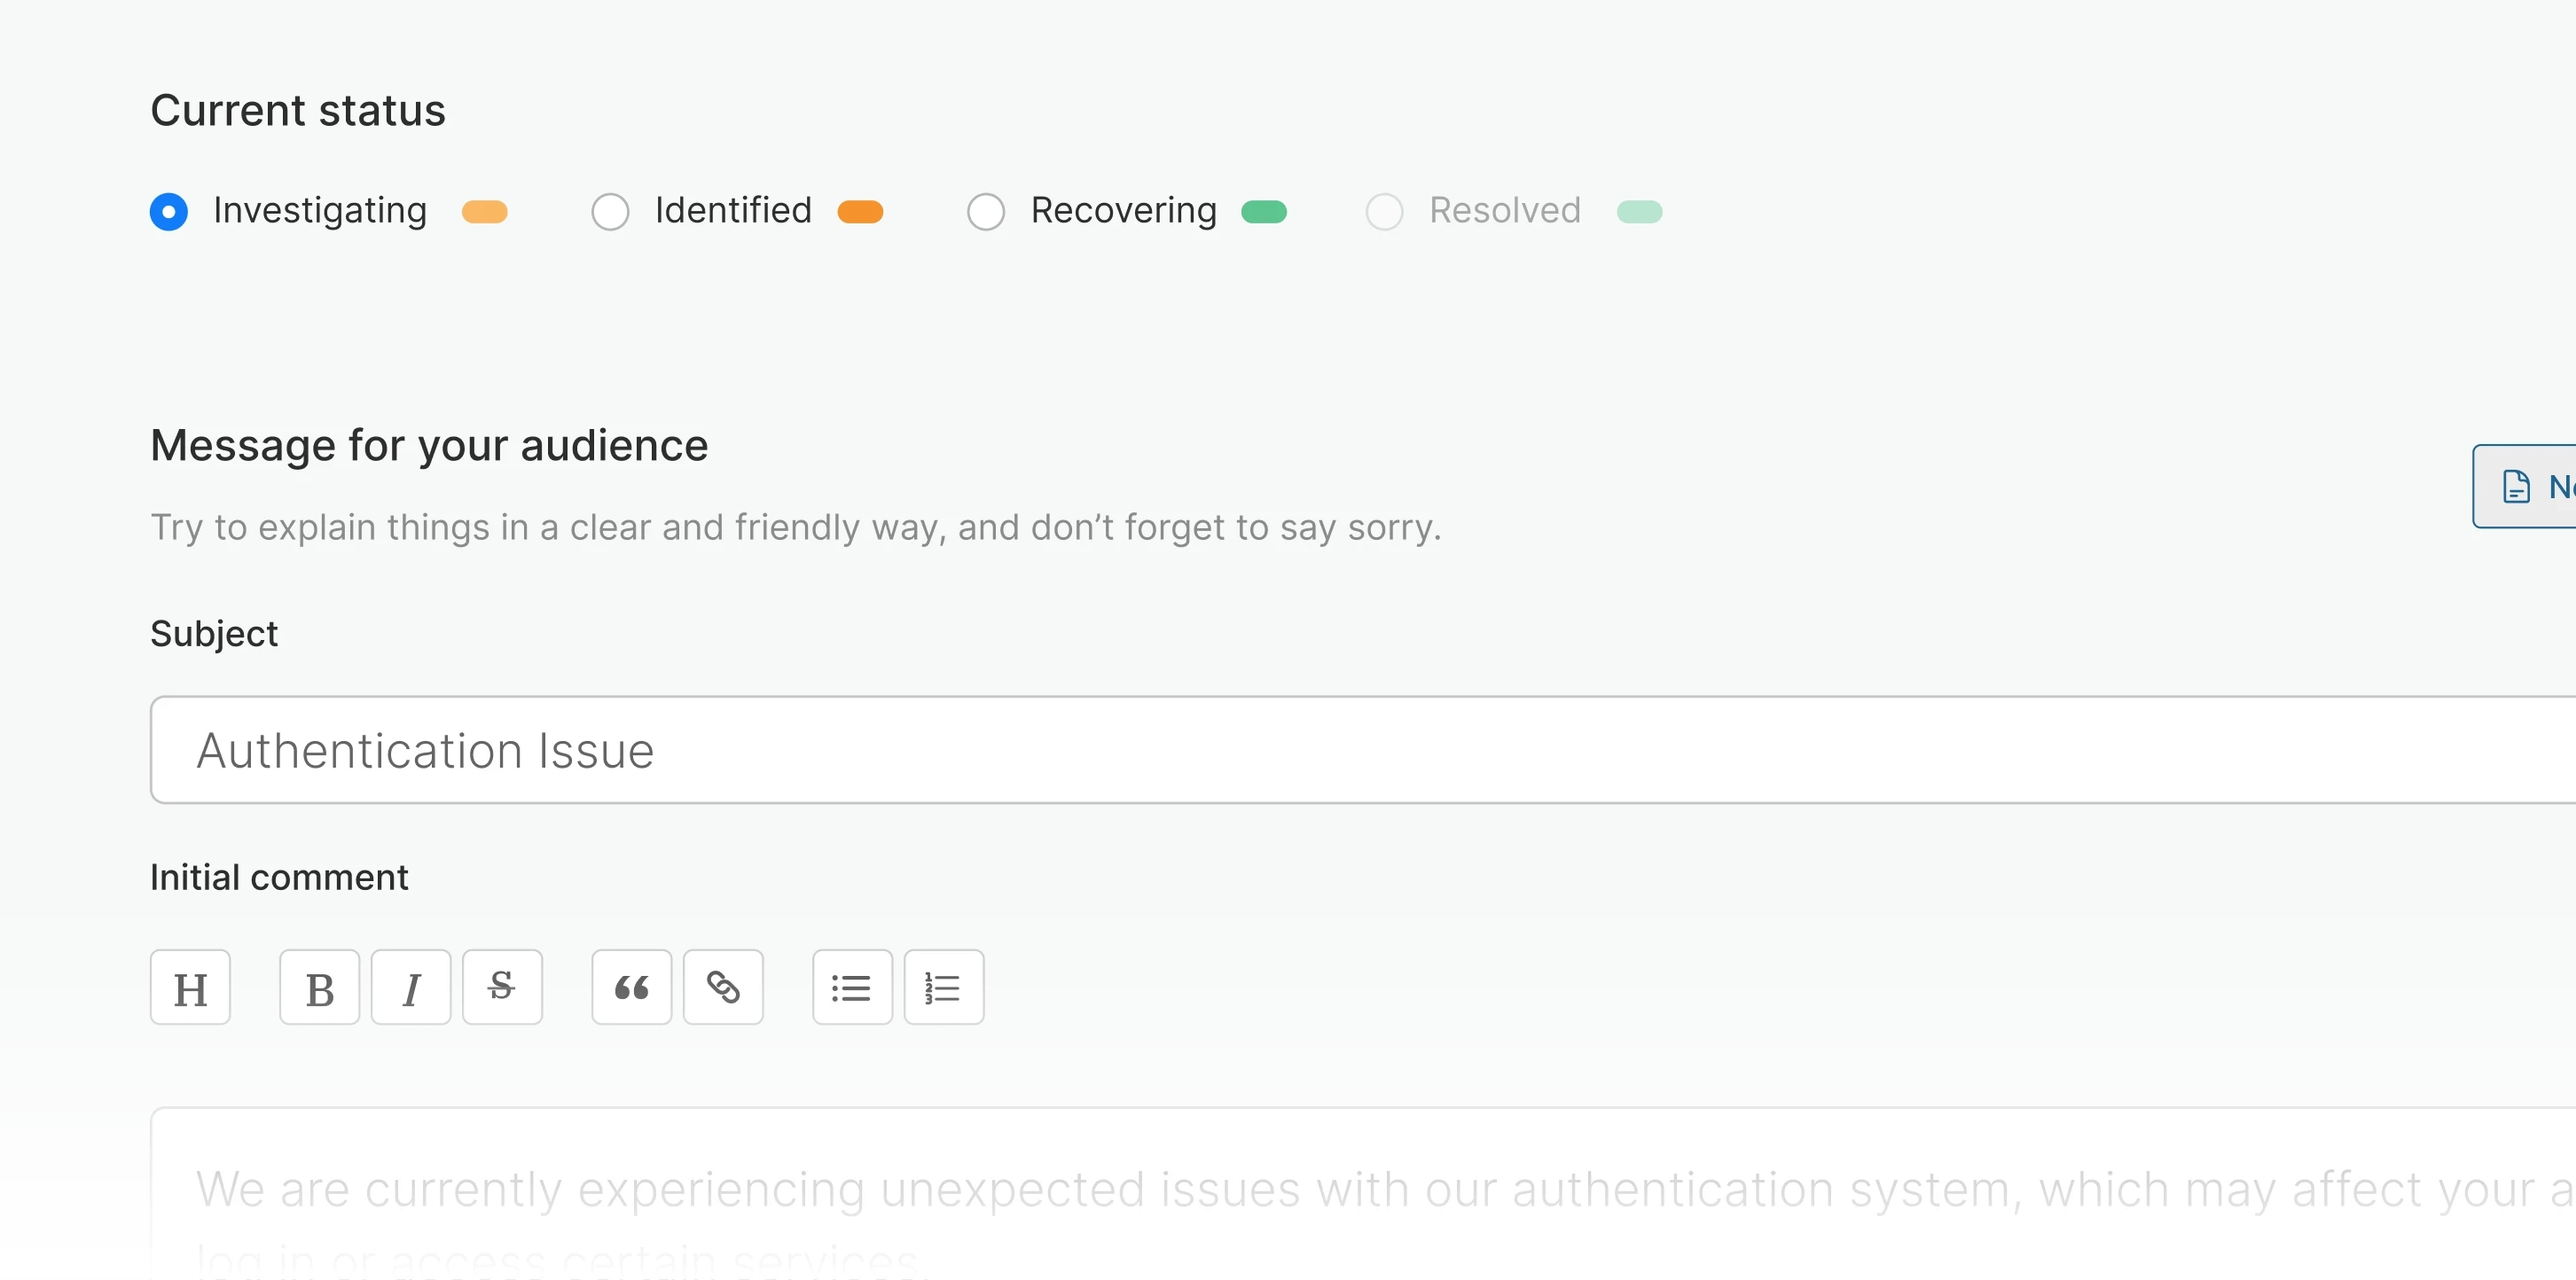Viewport: 2576px width, 1280px height.
Task: Create a numbered list in the comment editor
Action: click(943, 987)
